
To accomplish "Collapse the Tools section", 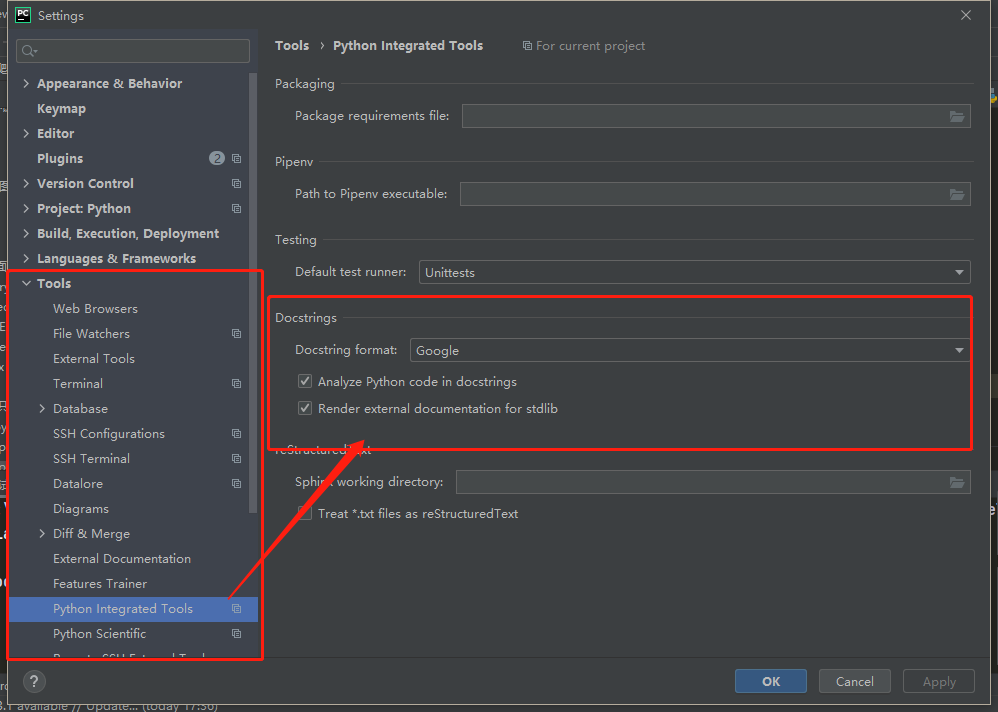I will tap(26, 283).
